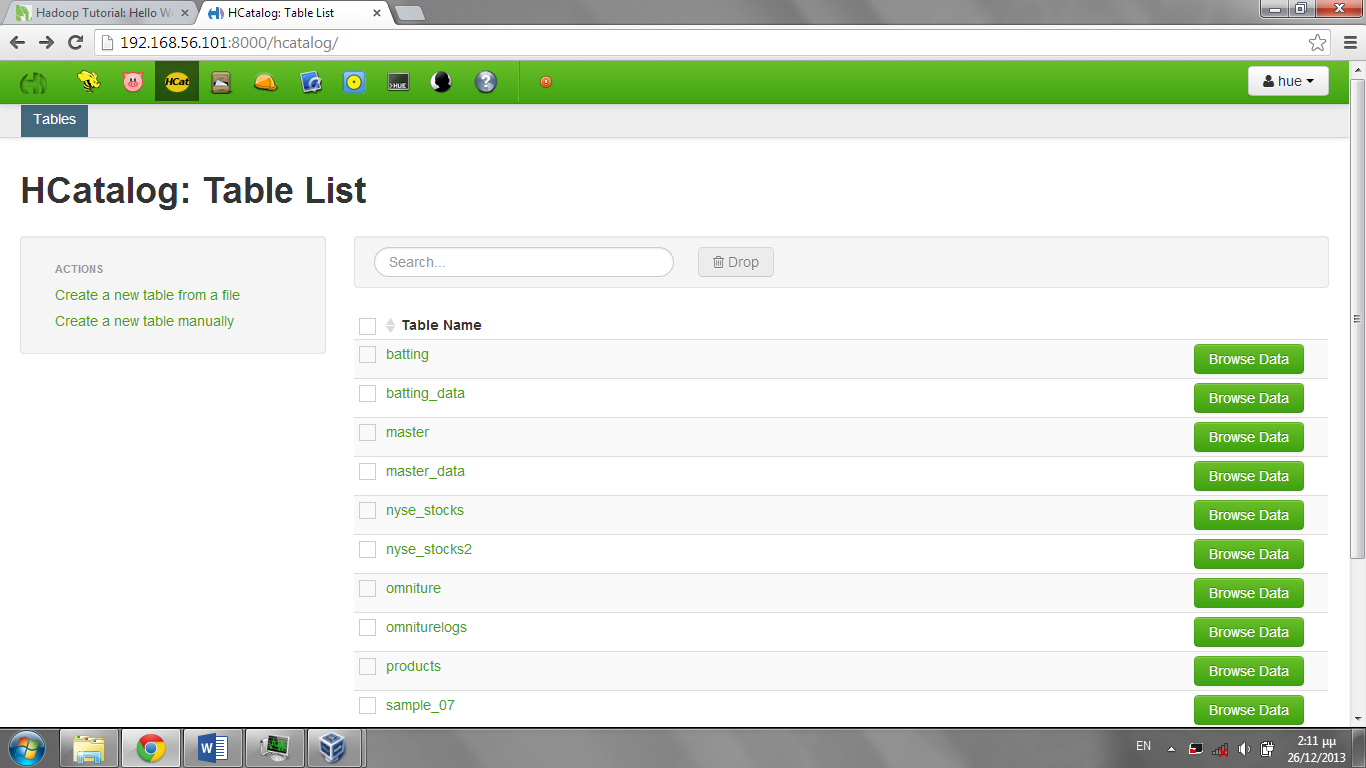Check the batting table checkbox

[x=367, y=354]
